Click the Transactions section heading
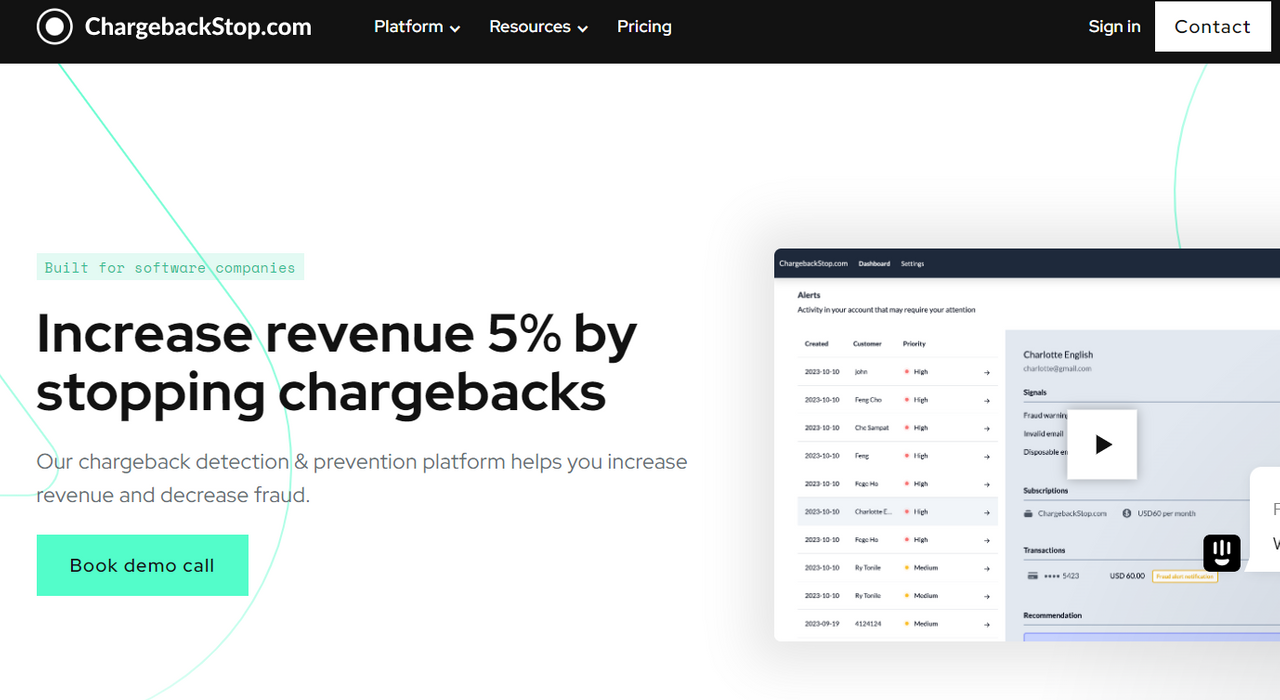Image resolution: width=1280 pixels, height=700 pixels. point(1044,550)
